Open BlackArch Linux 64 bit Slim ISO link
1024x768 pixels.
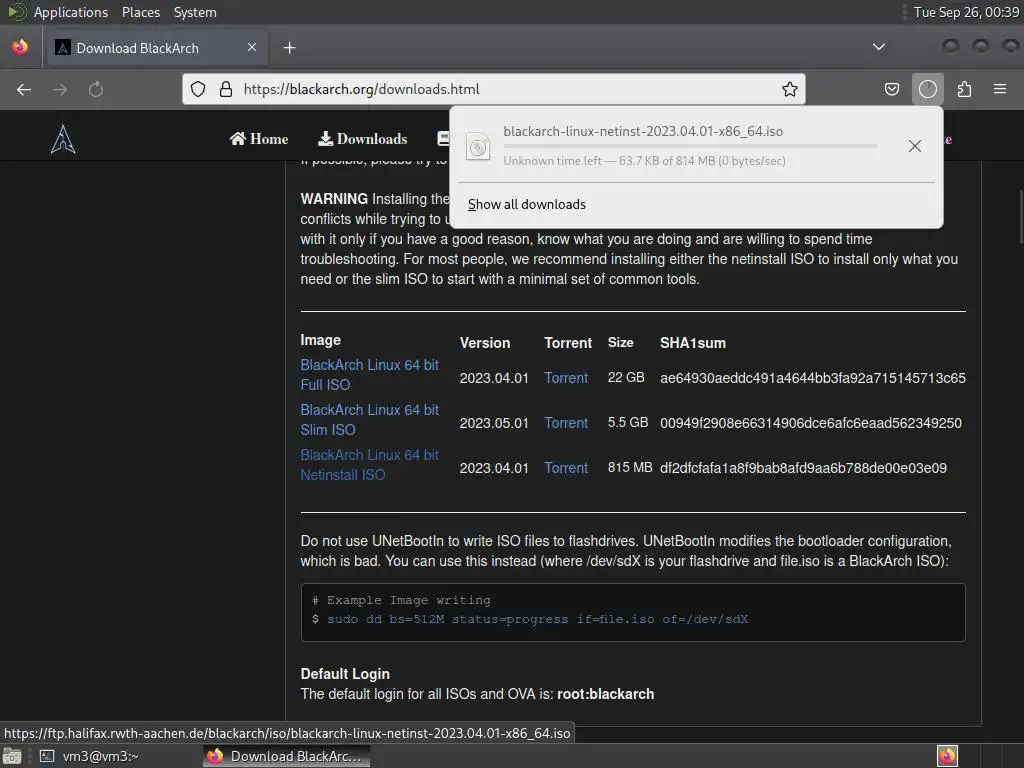[x=370, y=420]
